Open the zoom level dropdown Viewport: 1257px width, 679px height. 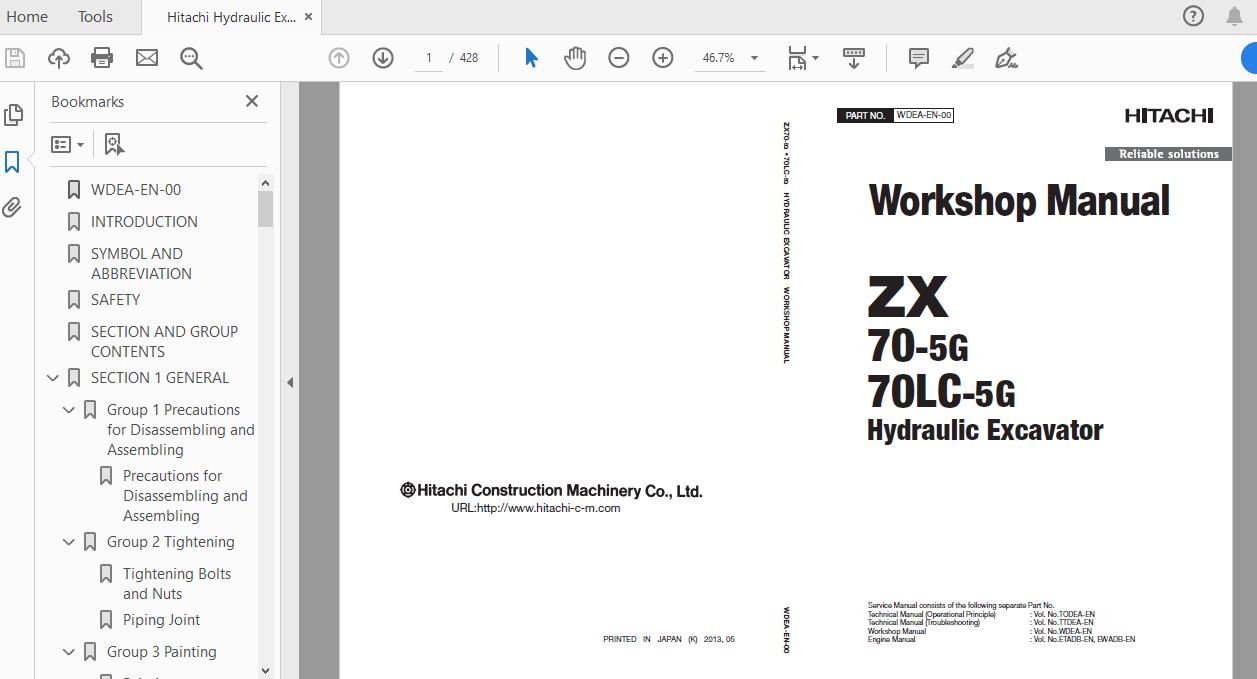[x=754, y=58]
